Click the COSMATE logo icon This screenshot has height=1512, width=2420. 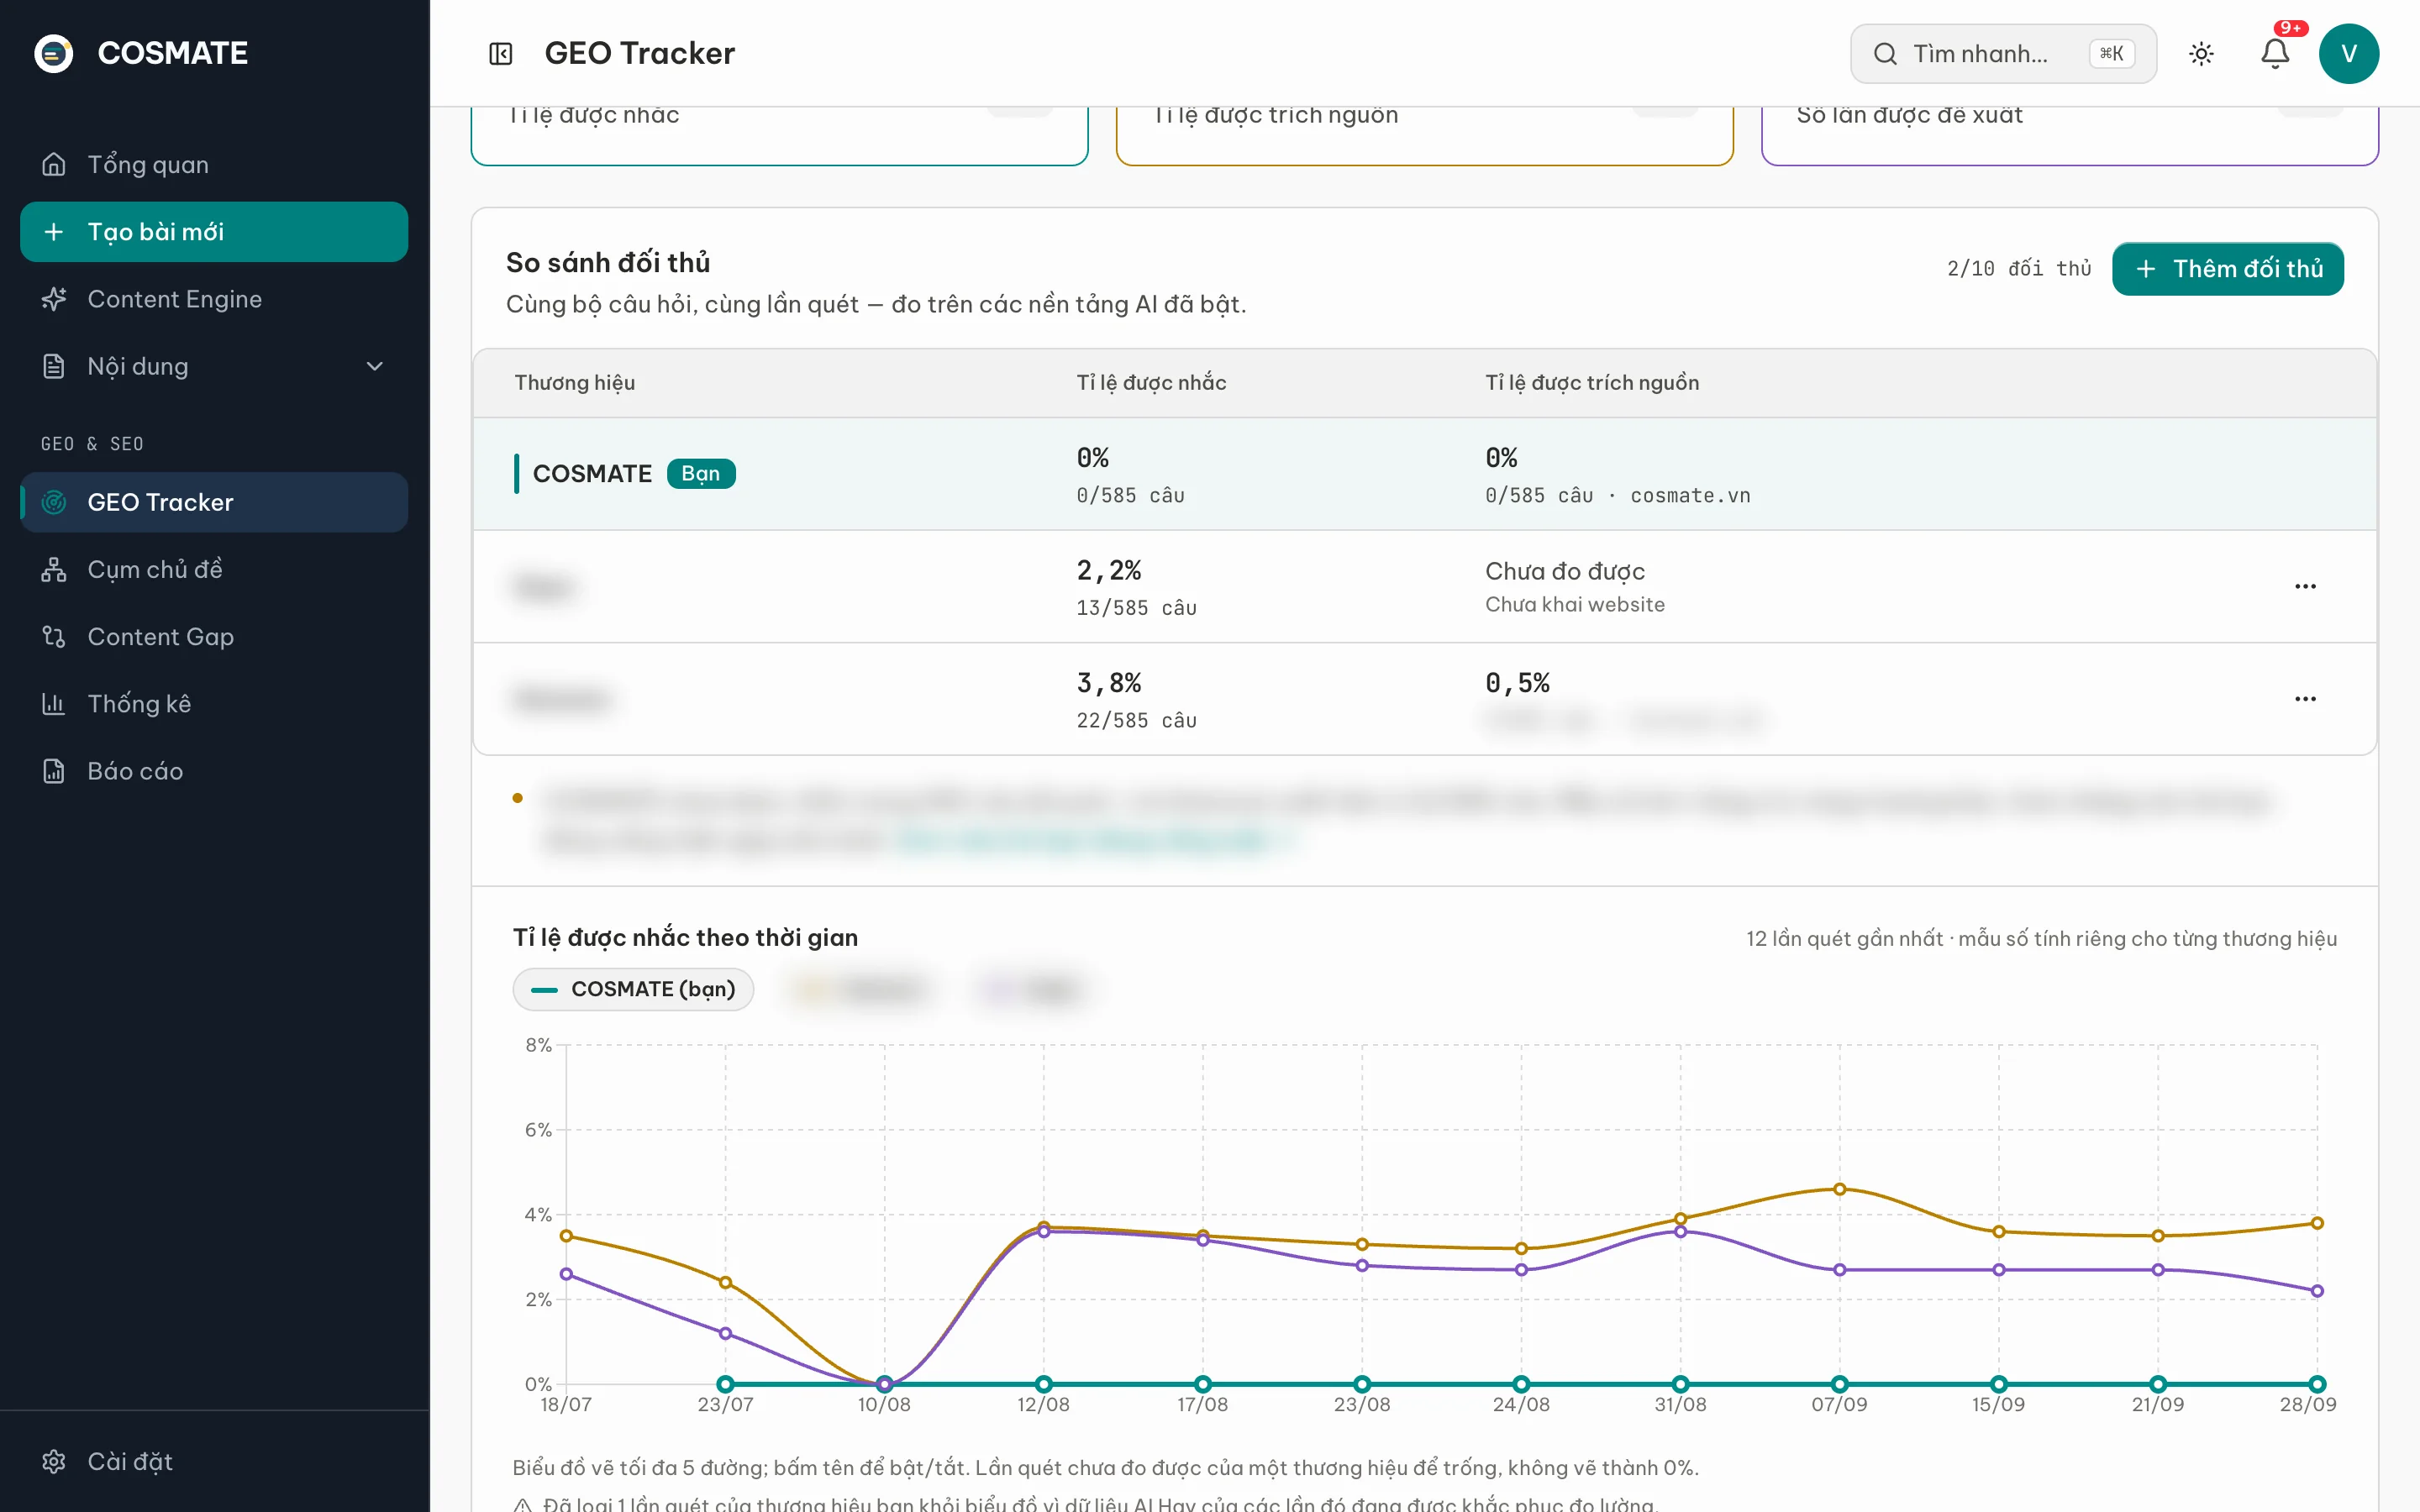pyautogui.click(x=54, y=53)
